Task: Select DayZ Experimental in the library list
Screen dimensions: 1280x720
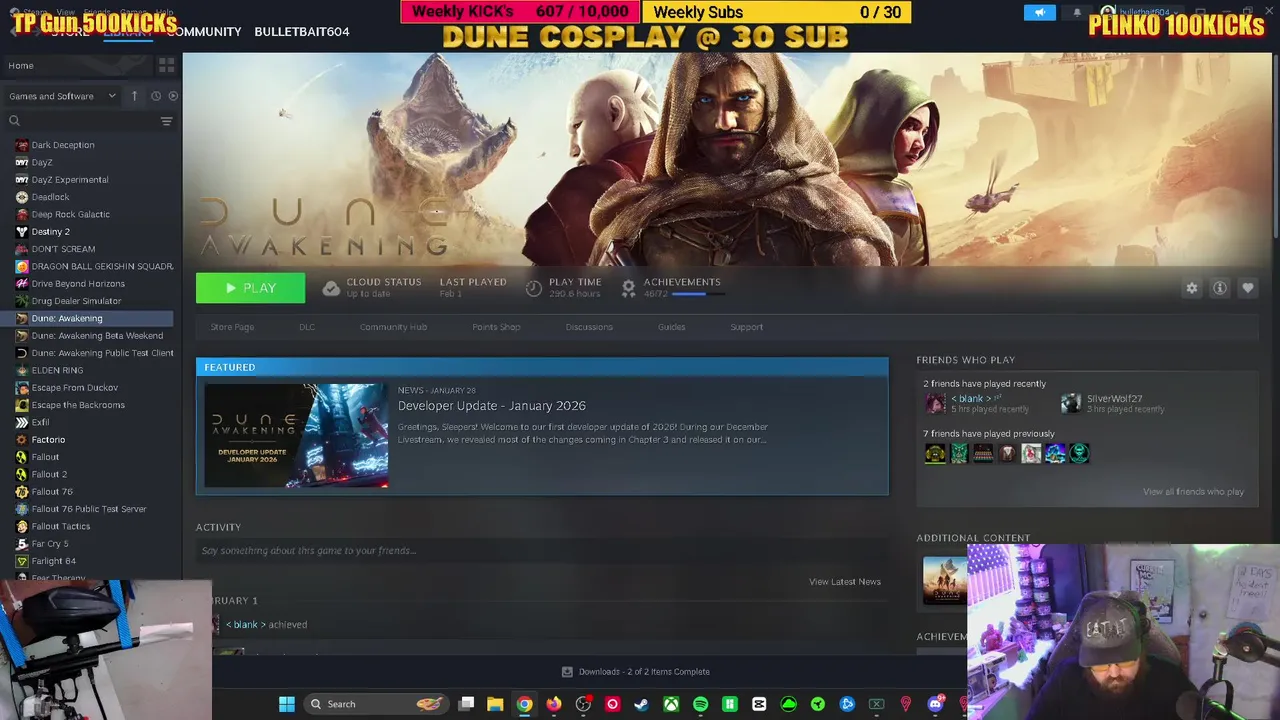Action: tap(70, 180)
